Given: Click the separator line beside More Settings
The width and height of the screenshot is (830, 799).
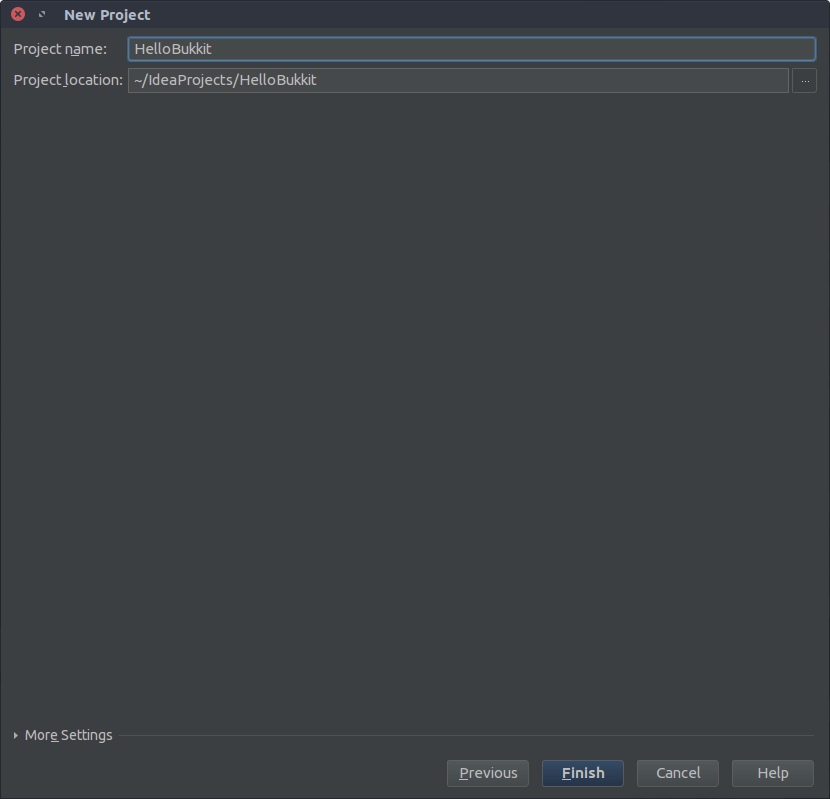Looking at the screenshot, I should point(465,736).
